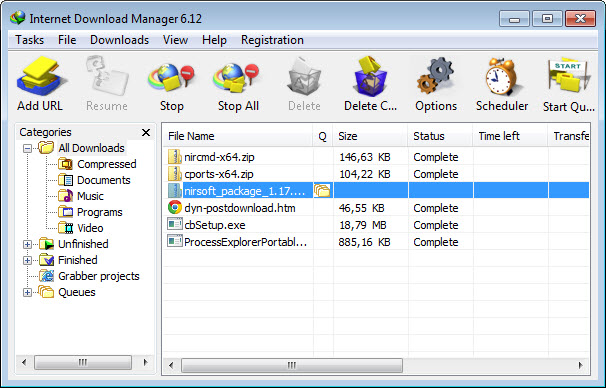
Task: Open Options via the gears icon
Action: point(436,76)
